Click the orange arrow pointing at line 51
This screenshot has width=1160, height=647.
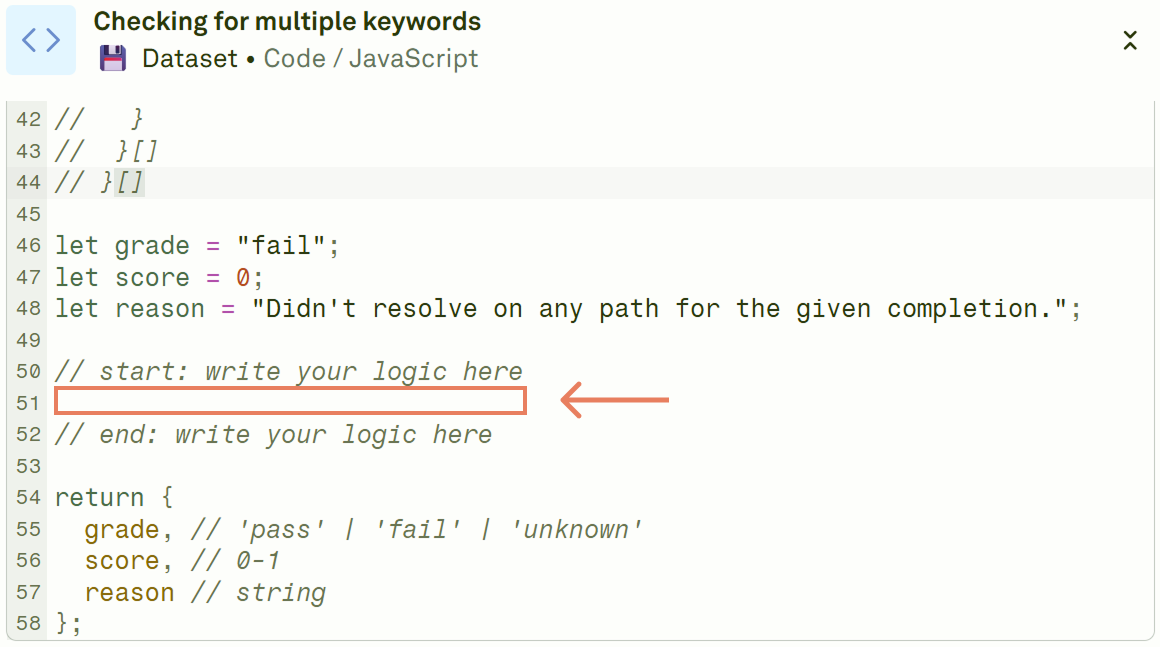(x=615, y=399)
